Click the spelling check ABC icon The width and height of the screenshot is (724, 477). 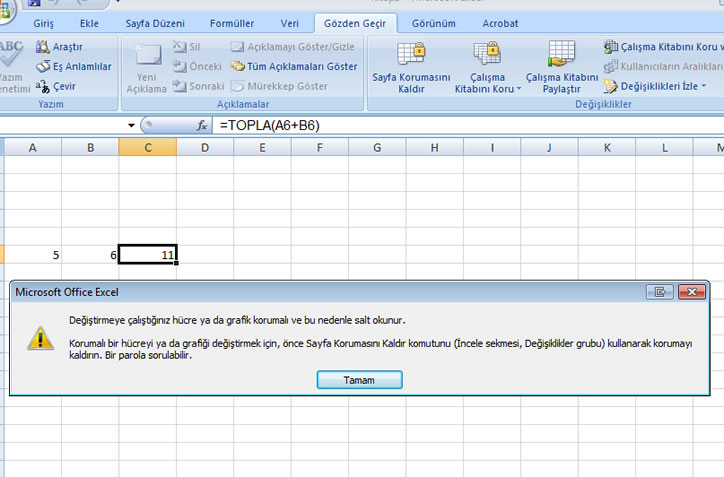tap(11, 53)
